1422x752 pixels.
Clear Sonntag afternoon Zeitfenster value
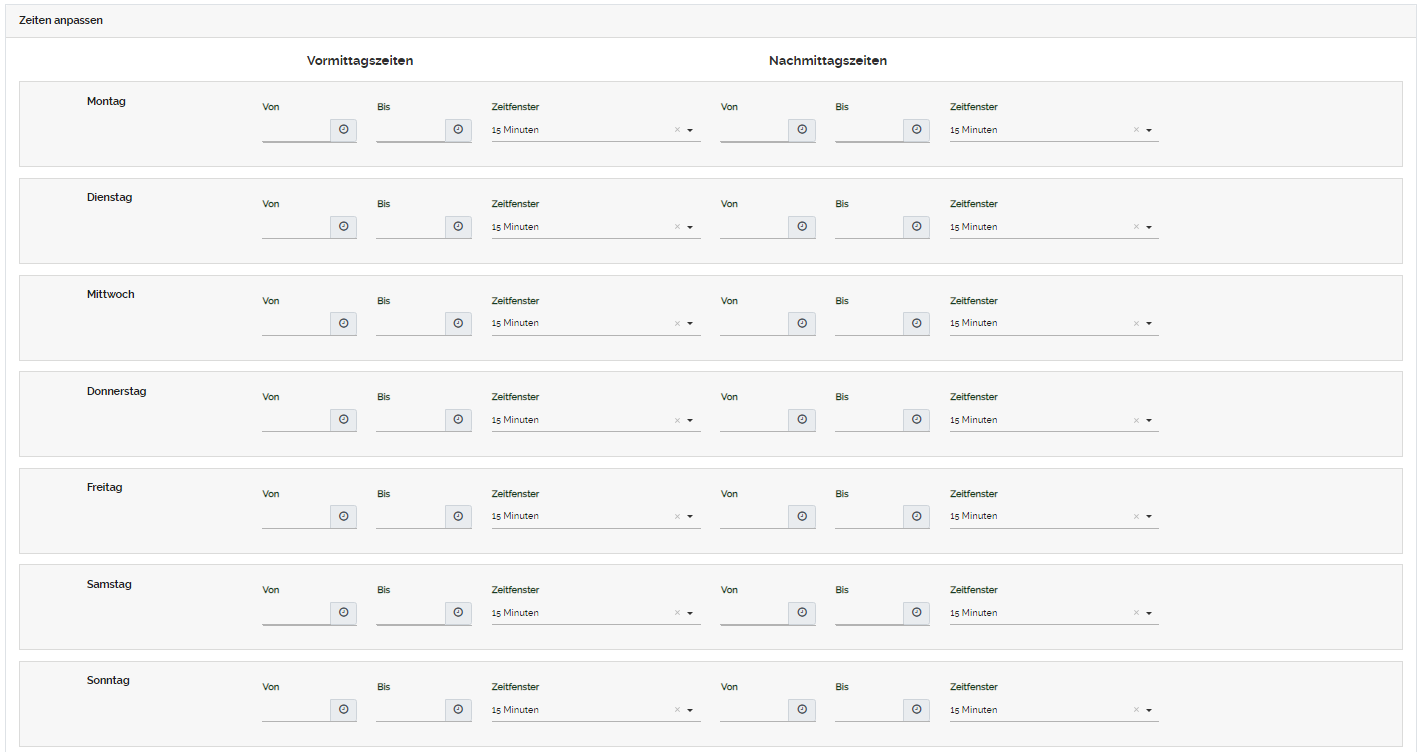point(1136,710)
